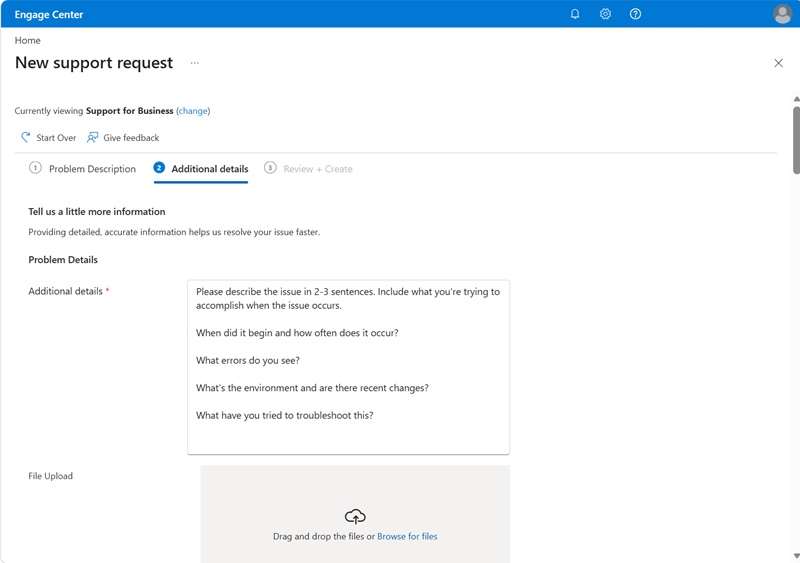Click the Give feedback button label
The height and width of the screenshot is (563, 800).
tap(131, 138)
